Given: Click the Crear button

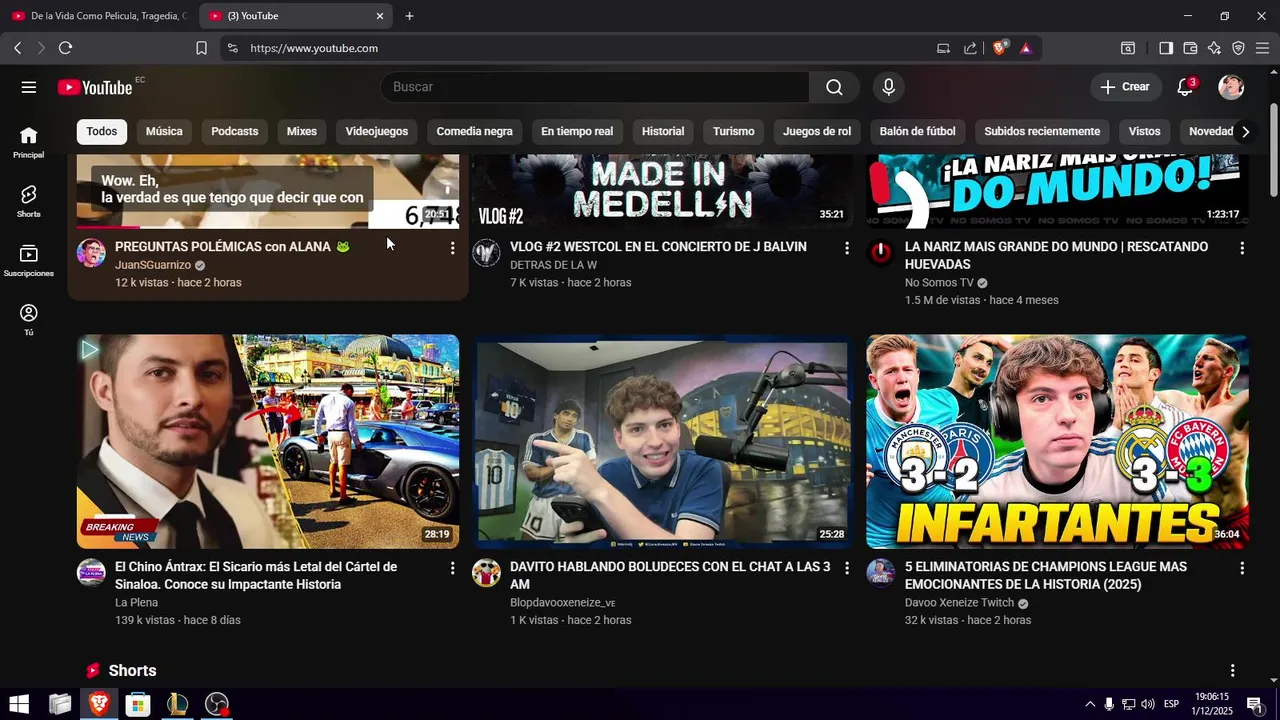Looking at the screenshot, I should [1126, 87].
